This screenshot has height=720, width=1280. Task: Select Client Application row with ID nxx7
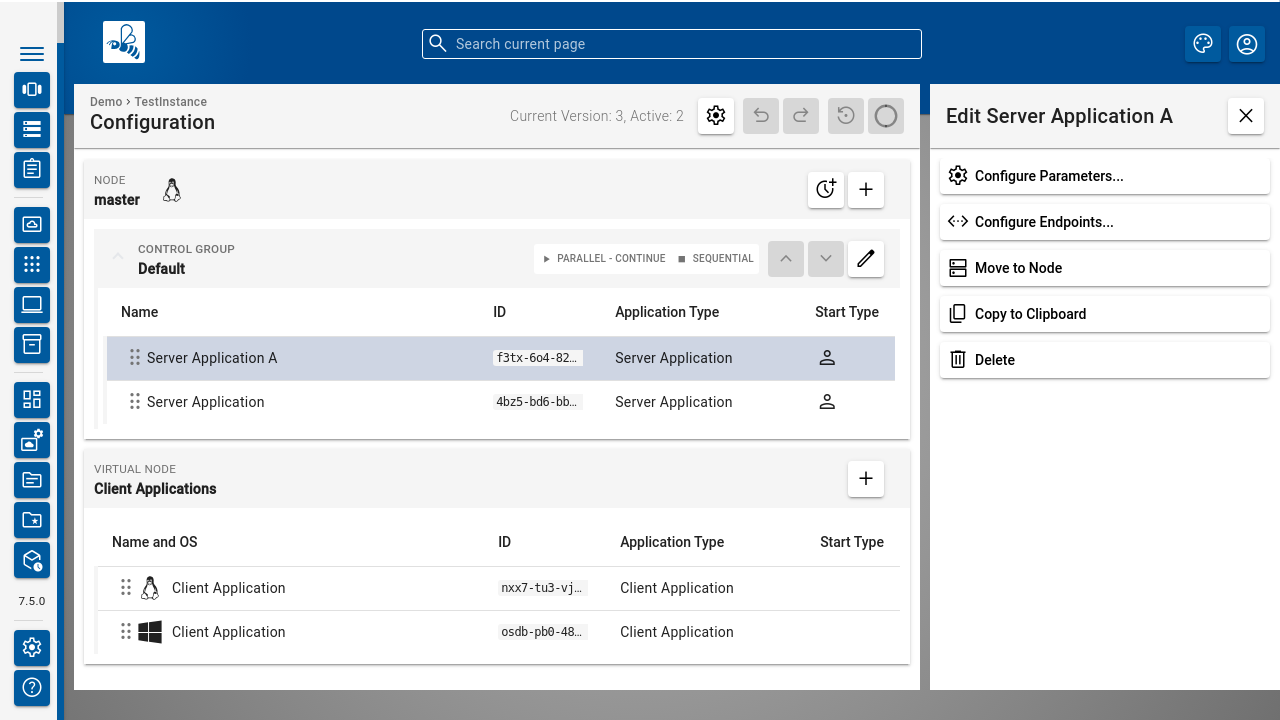click(498, 588)
